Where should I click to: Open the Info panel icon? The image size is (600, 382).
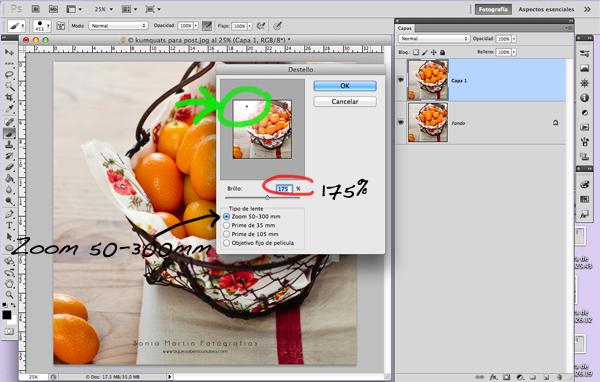tap(584, 98)
